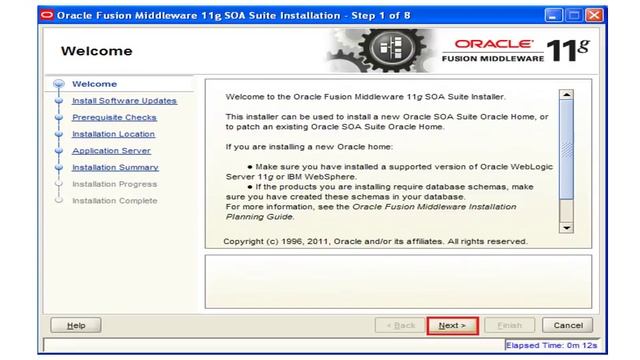Click the status bar field at the bottom
Screen dimensions: 640x360
pos(273,346)
